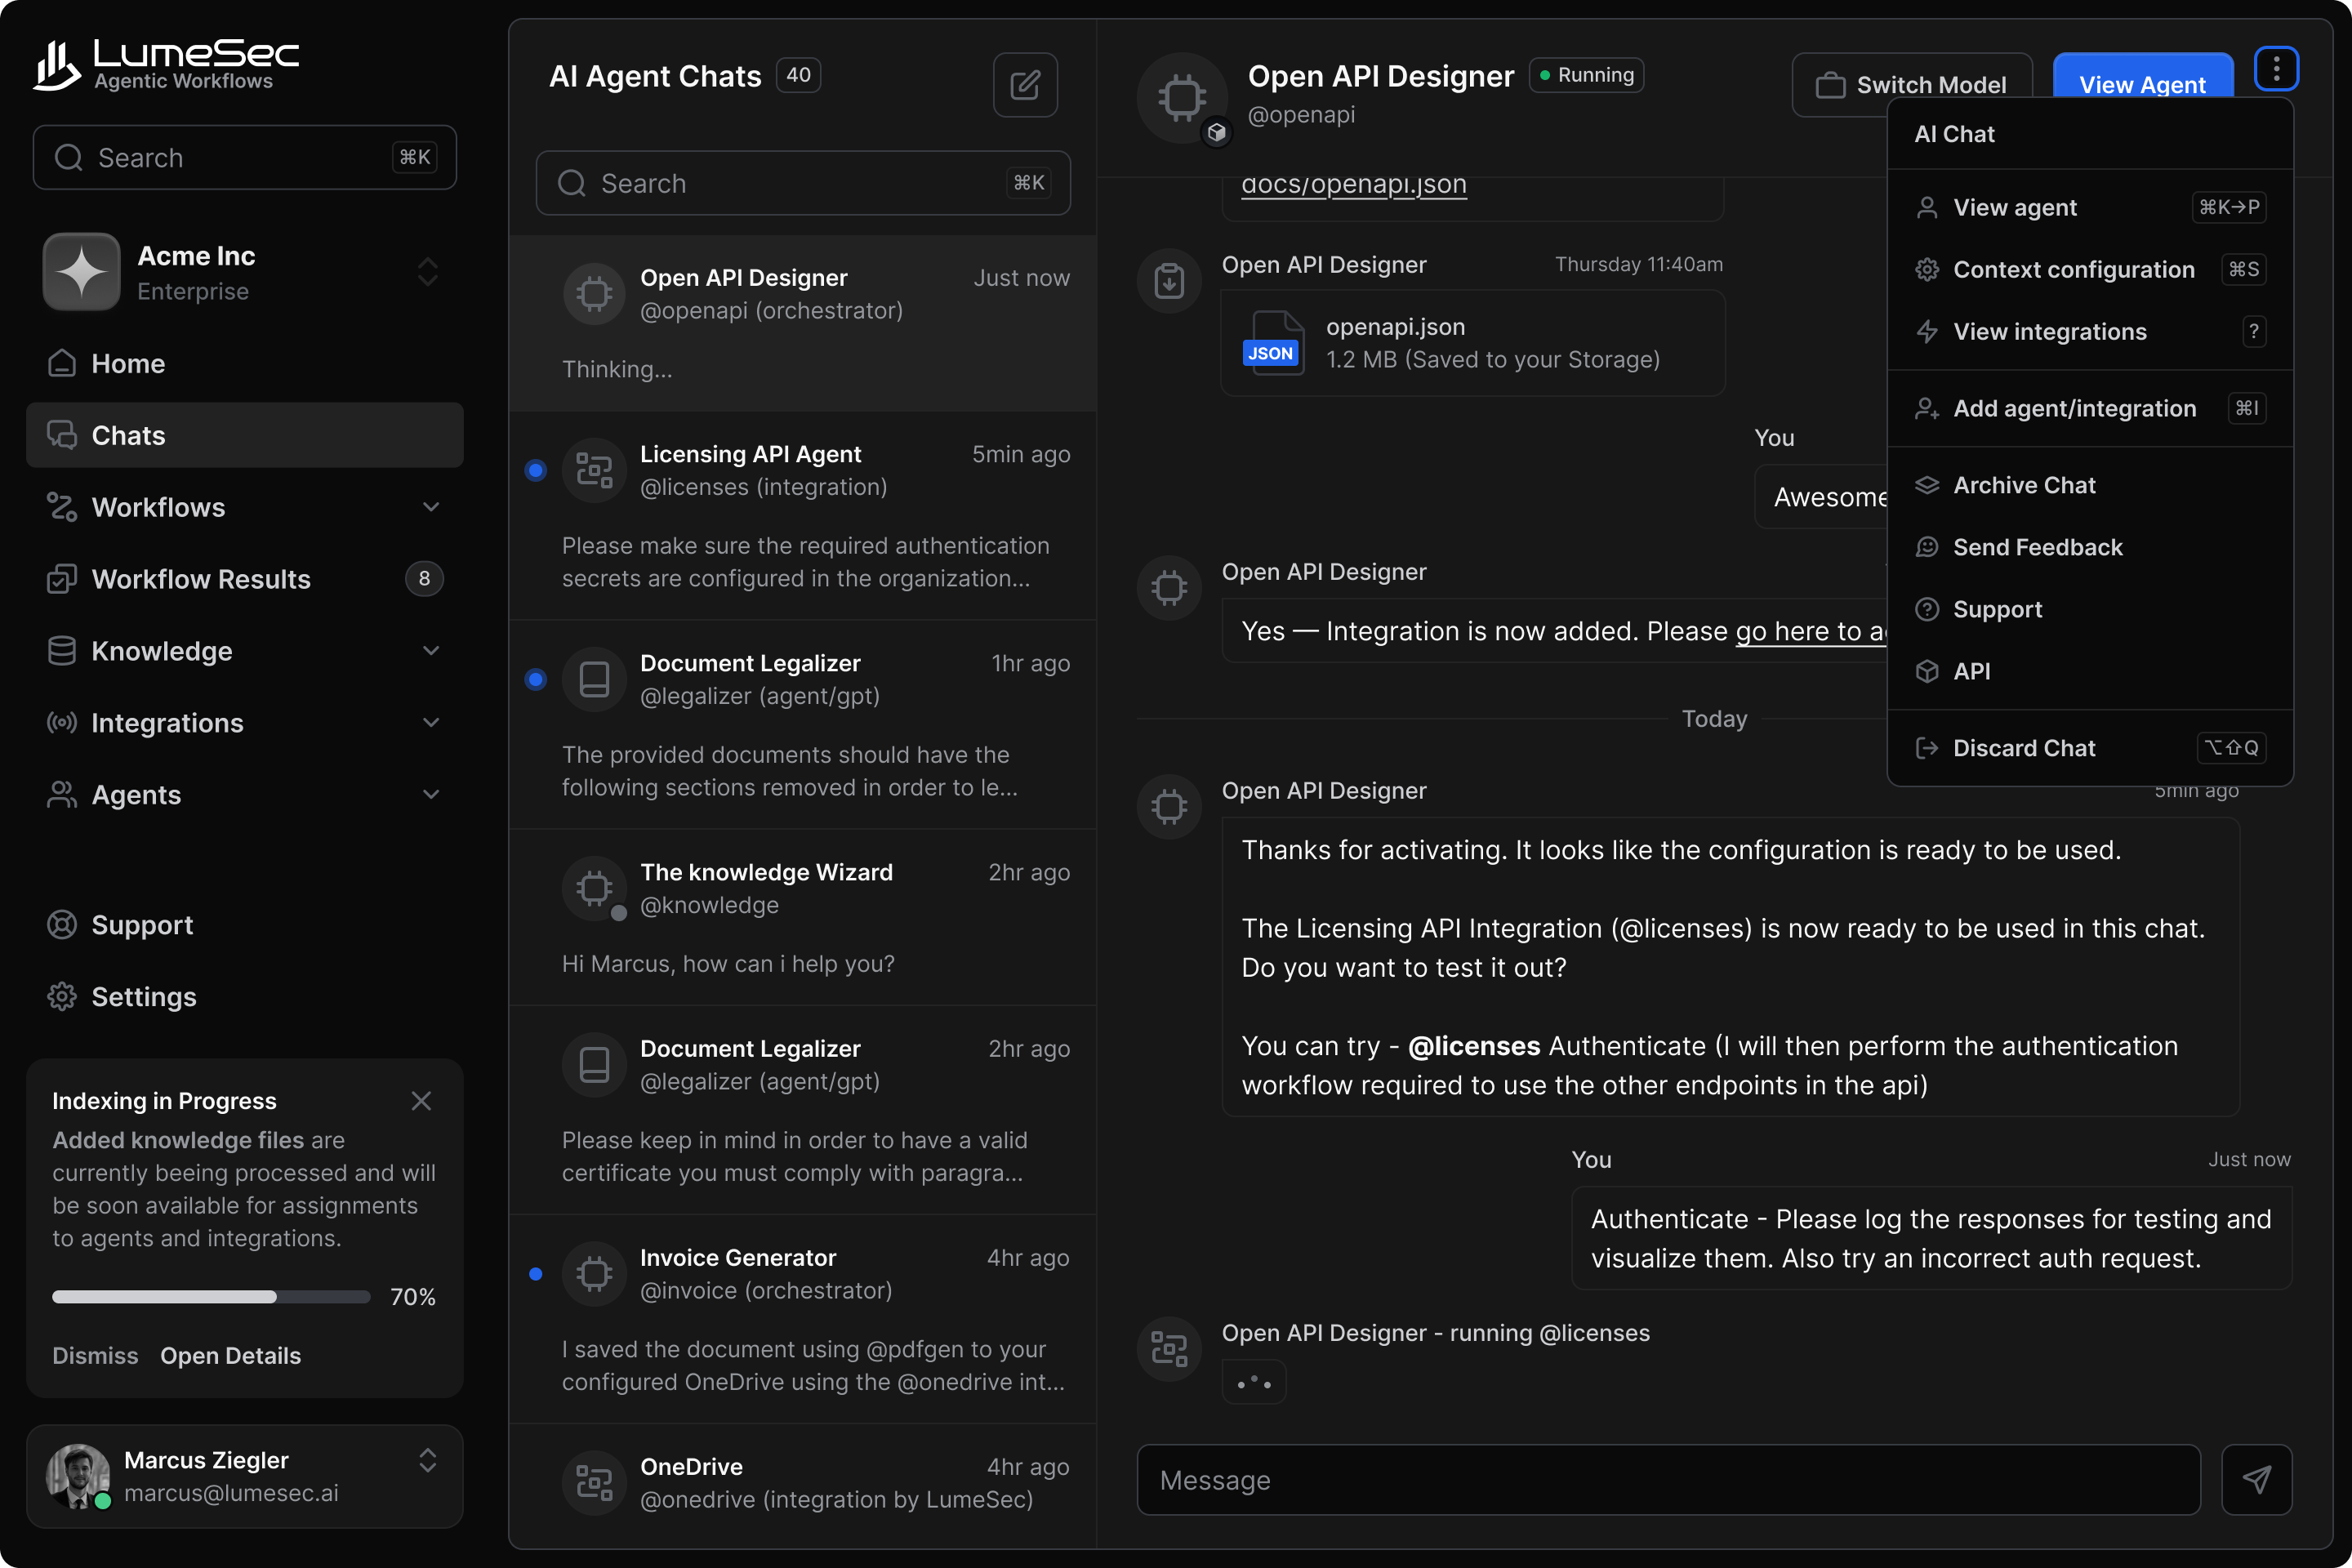Click the AI Agent Chats search field
Screen dimensions: 2352x1568
coord(803,183)
